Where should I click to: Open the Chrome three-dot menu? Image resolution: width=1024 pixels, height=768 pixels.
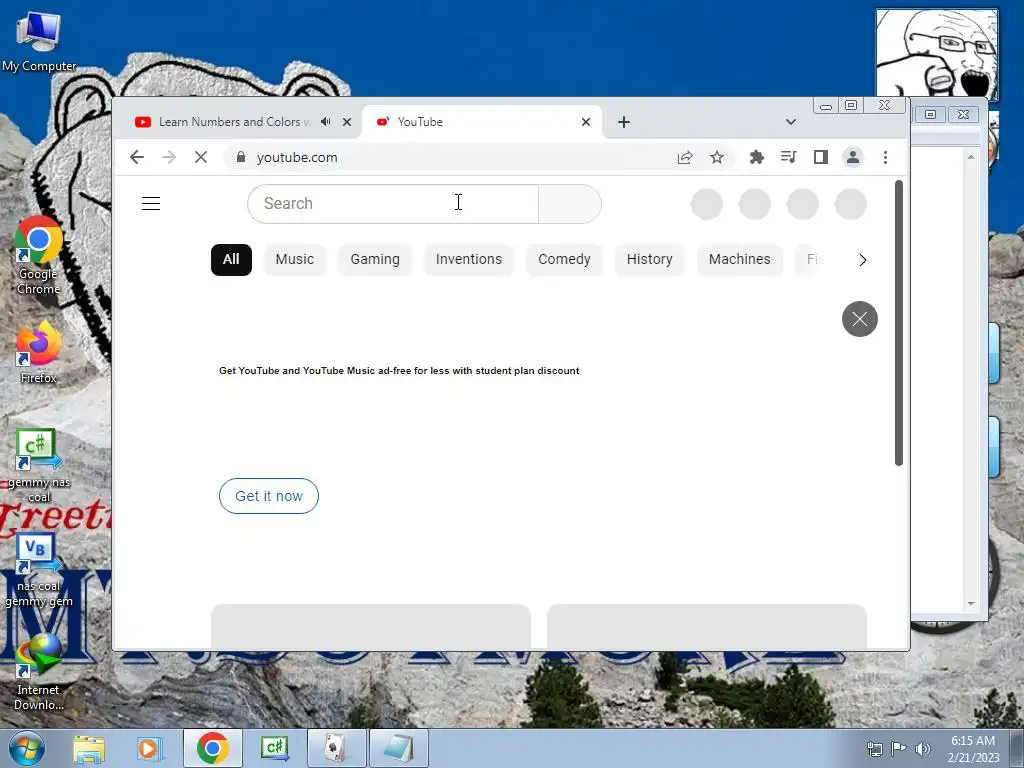(886, 157)
